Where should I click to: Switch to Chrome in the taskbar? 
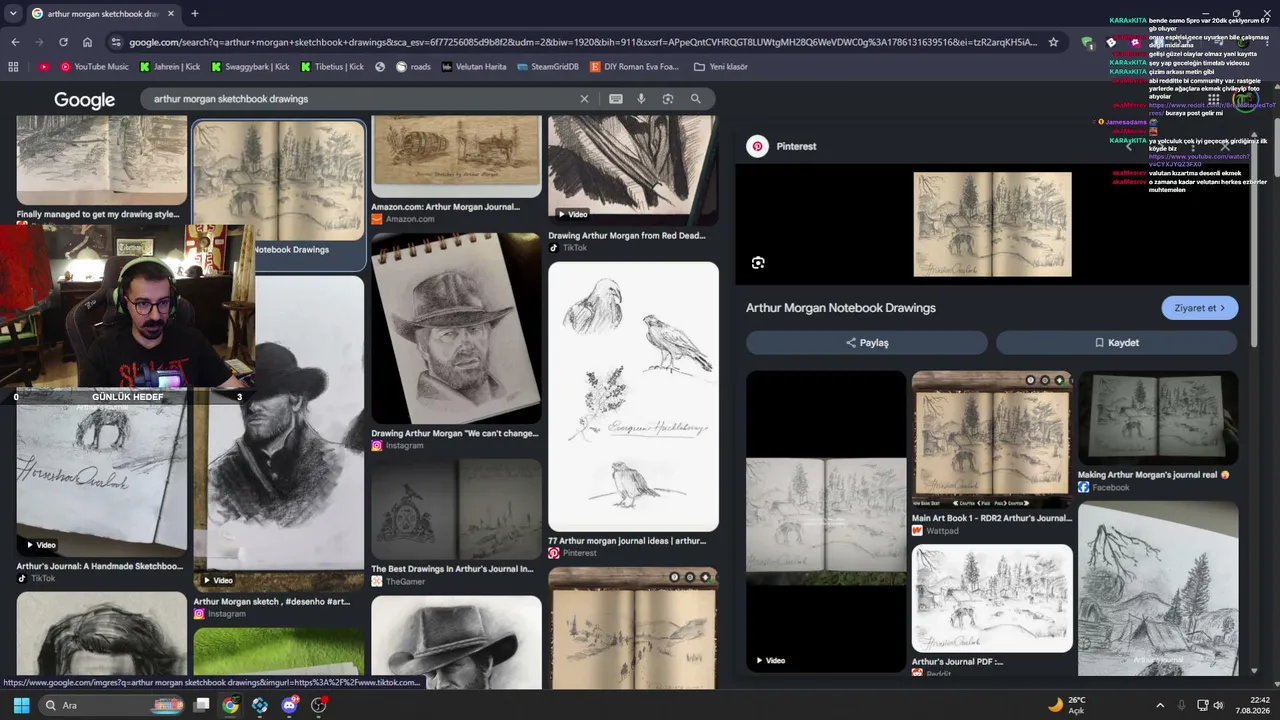230,705
